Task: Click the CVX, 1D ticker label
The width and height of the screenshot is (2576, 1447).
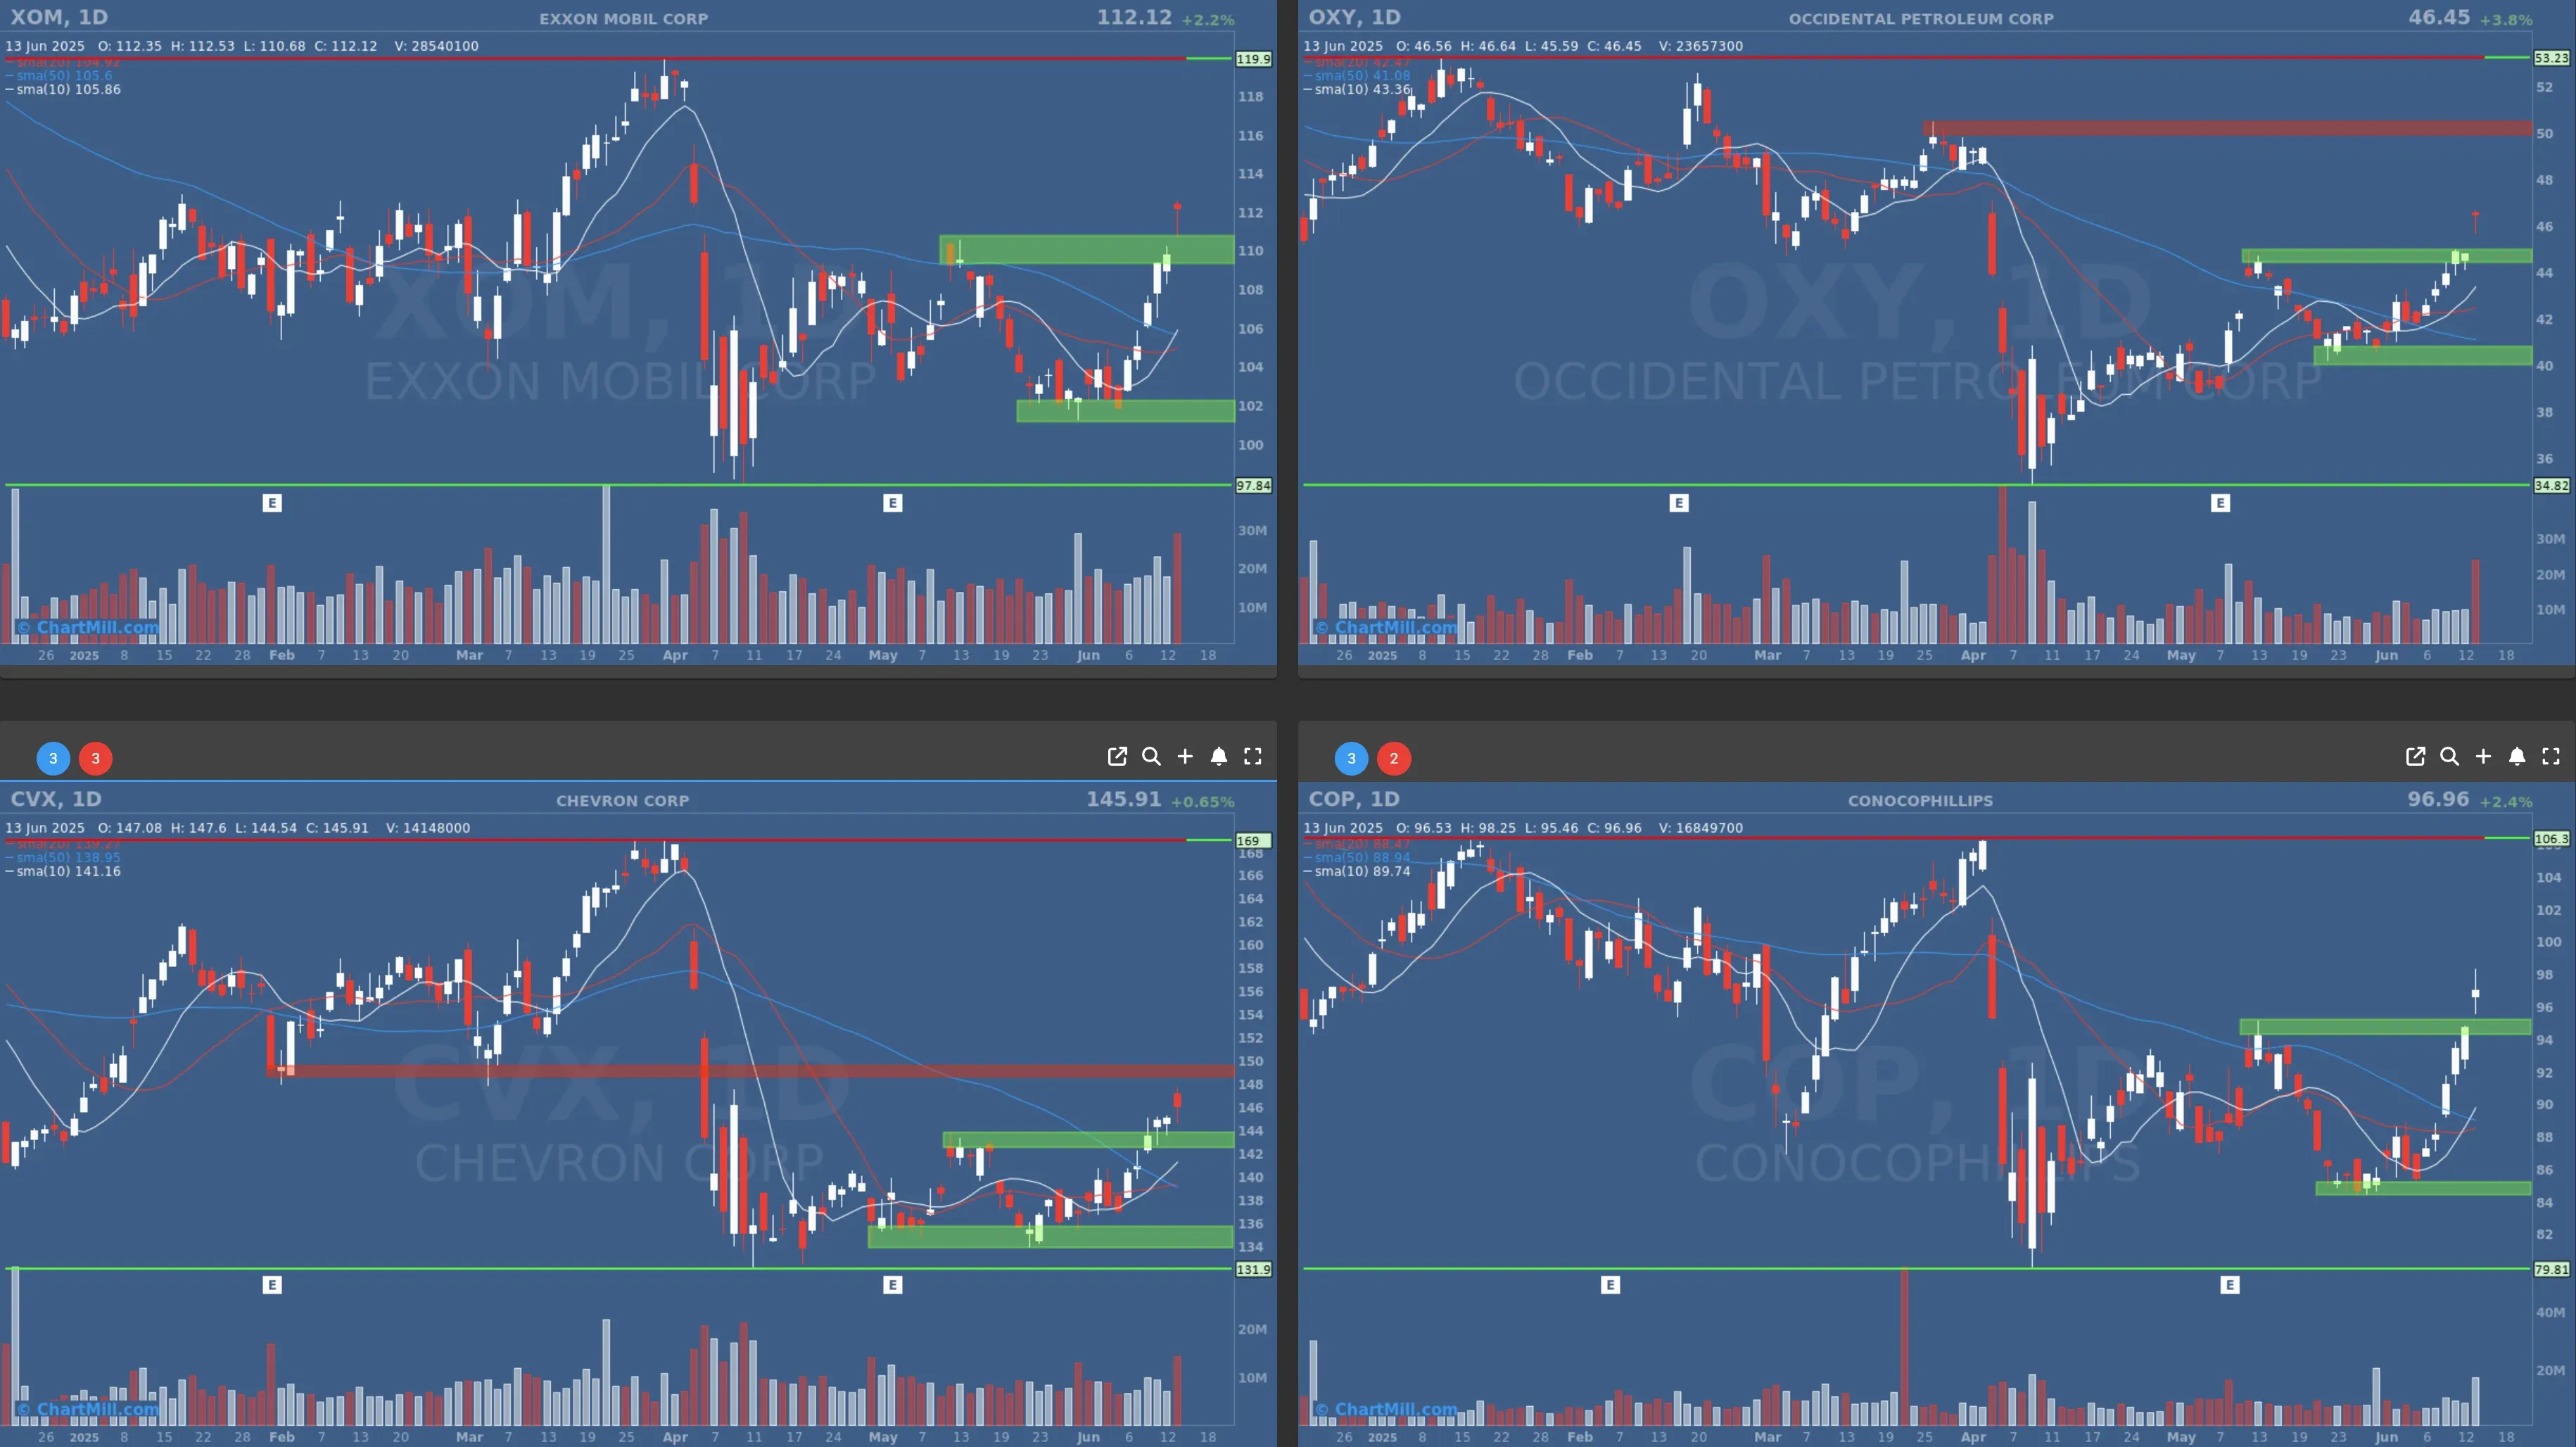Action: click(x=56, y=799)
